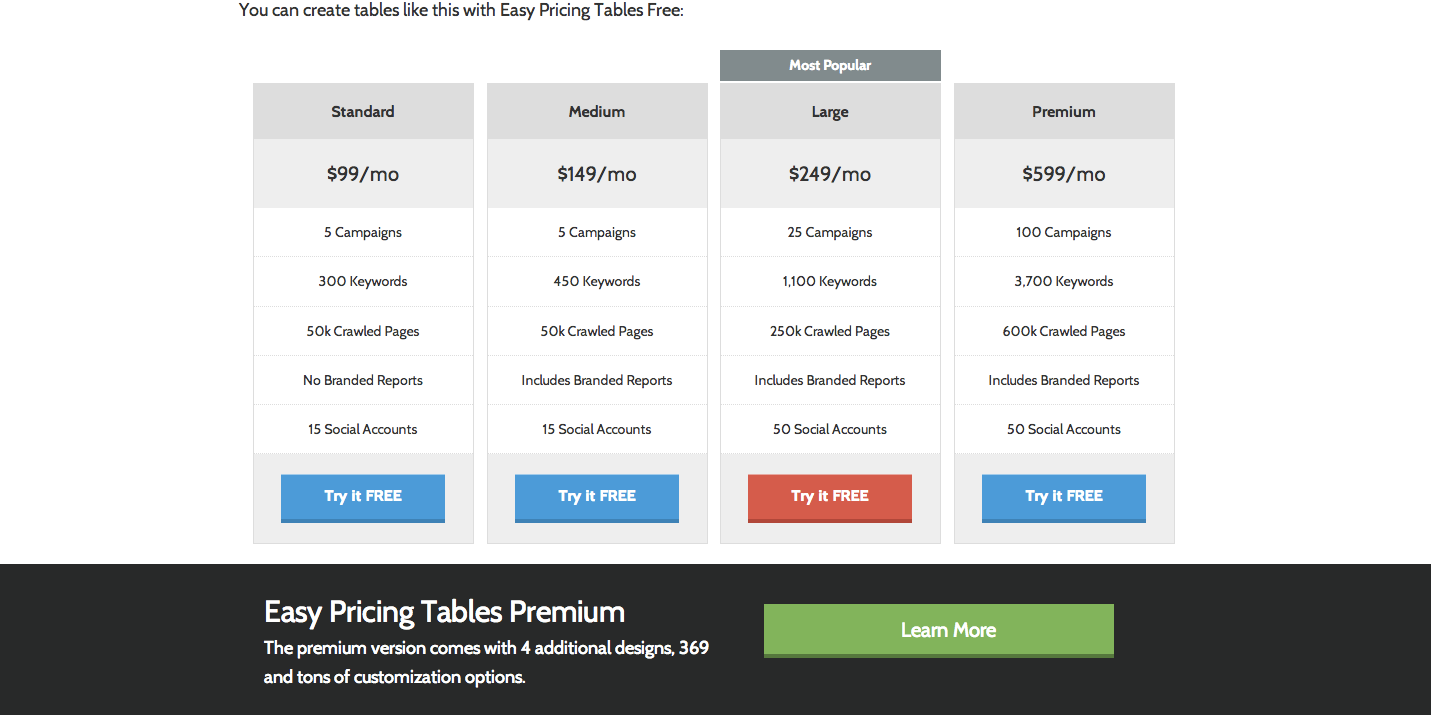Select the Premium plan header

1064,112
